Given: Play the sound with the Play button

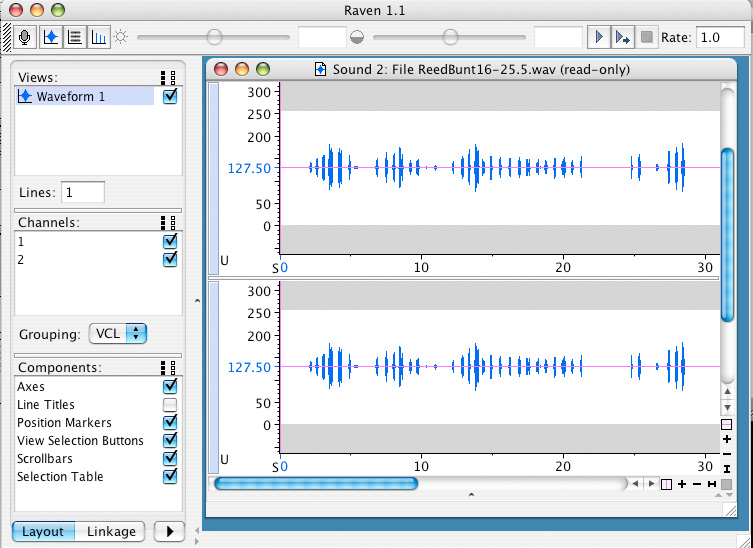Looking at the screenshot, I should coord(599,37).
